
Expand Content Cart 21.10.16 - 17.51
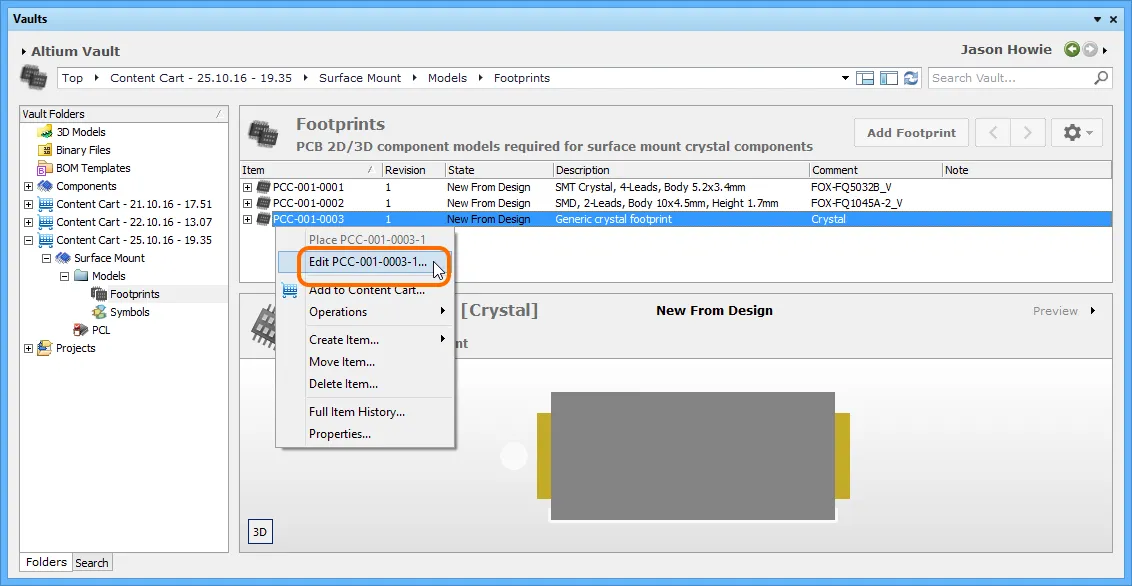coord(28,204)
